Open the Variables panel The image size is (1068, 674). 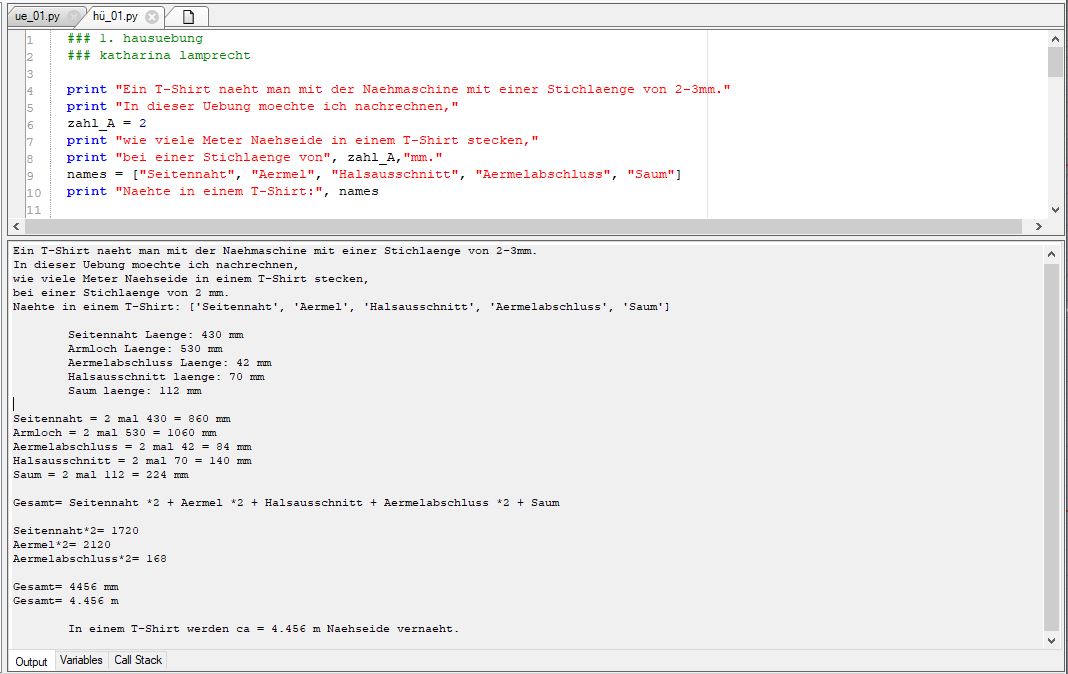[x=80, y=660]
